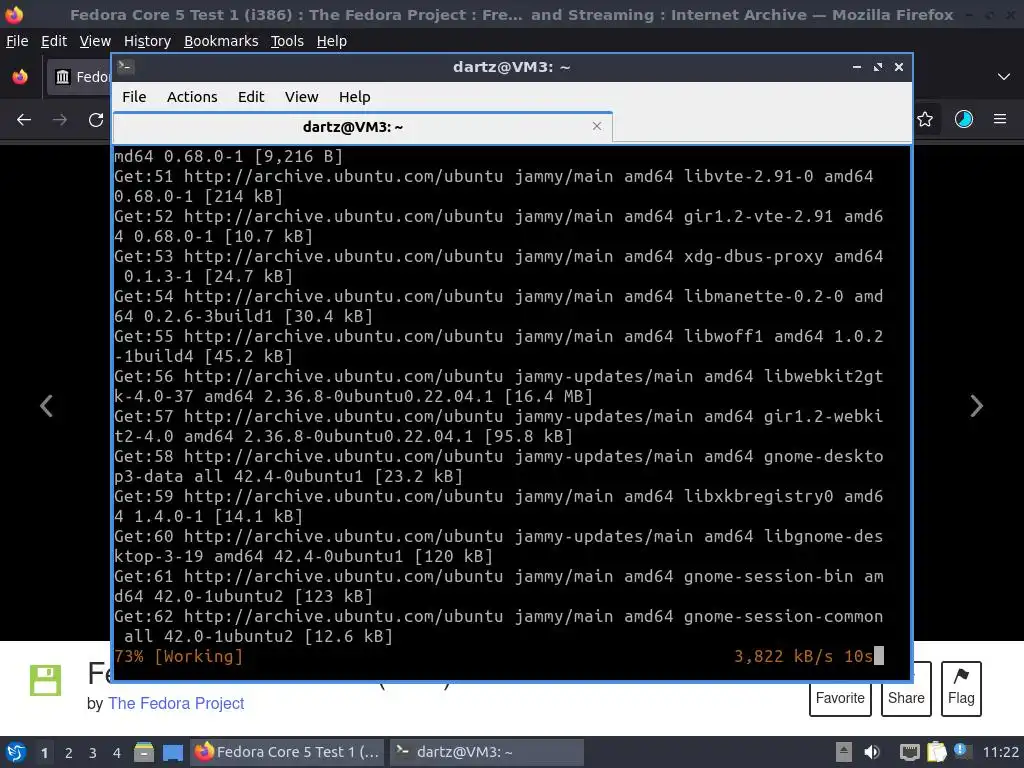Close the dartz@VM3 terminal tab
Screen dimensions: 1024x768
pos(596,126)
